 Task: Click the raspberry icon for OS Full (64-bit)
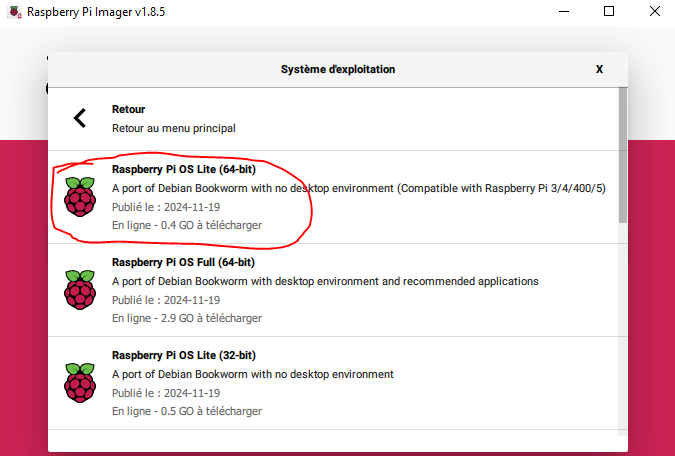(x=80, y=290)
